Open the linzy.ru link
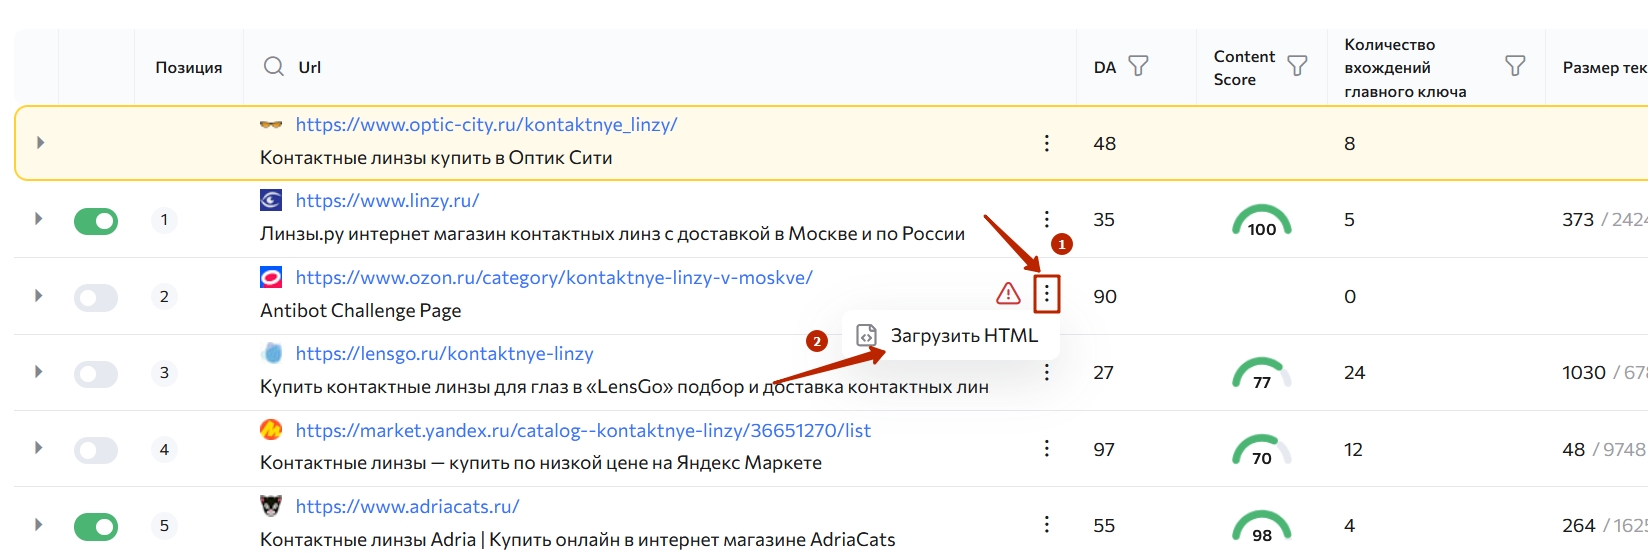 (387, 200)
